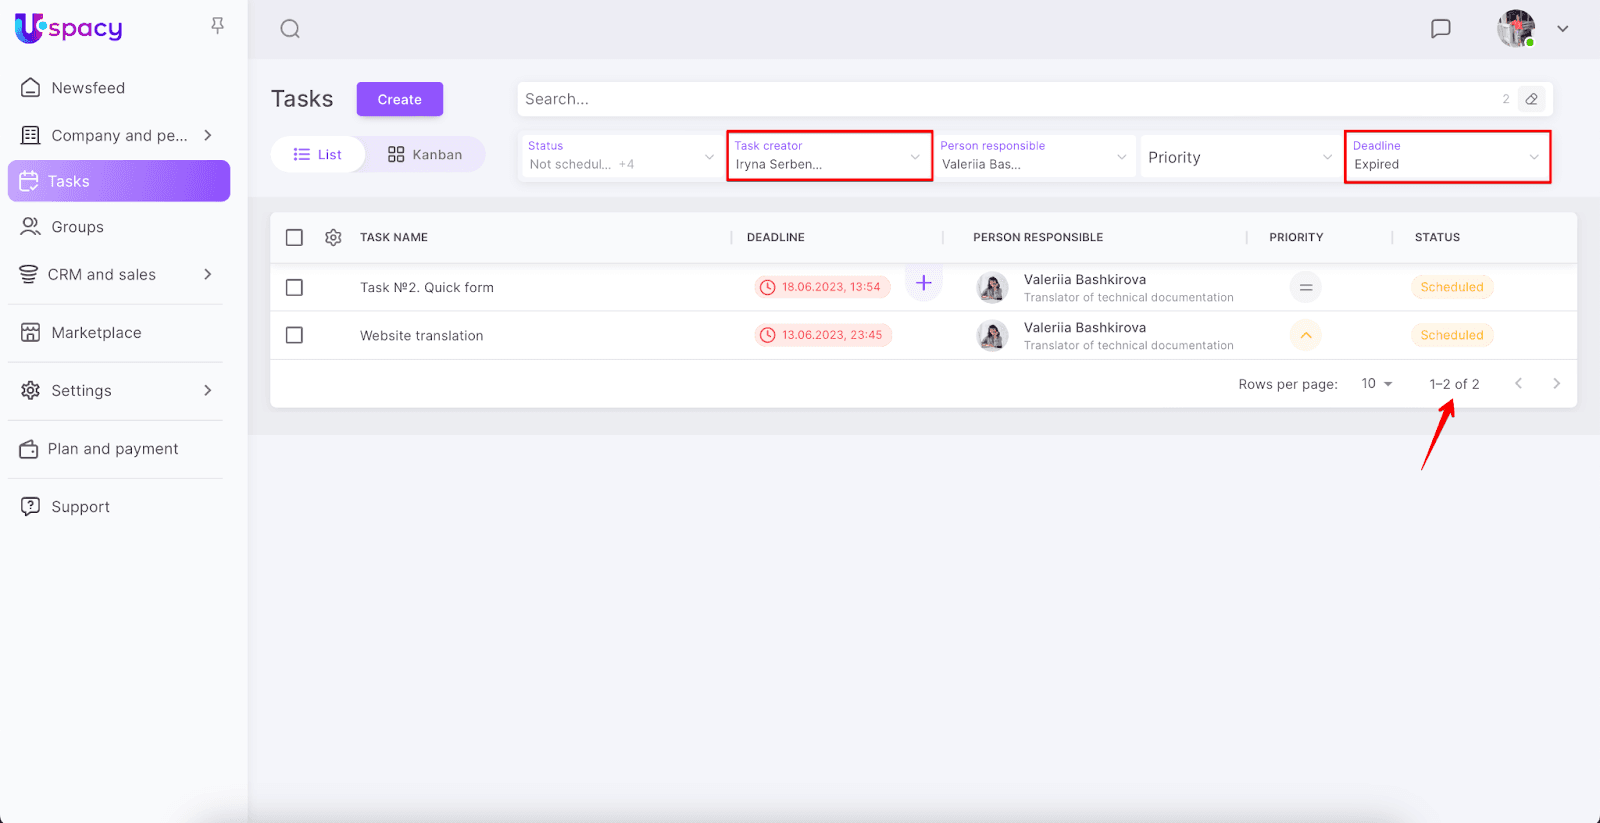This screenshot has height=823, width=1600.
Task: Check the box for Task №2. Quick form
Action: tap(294, 288)
